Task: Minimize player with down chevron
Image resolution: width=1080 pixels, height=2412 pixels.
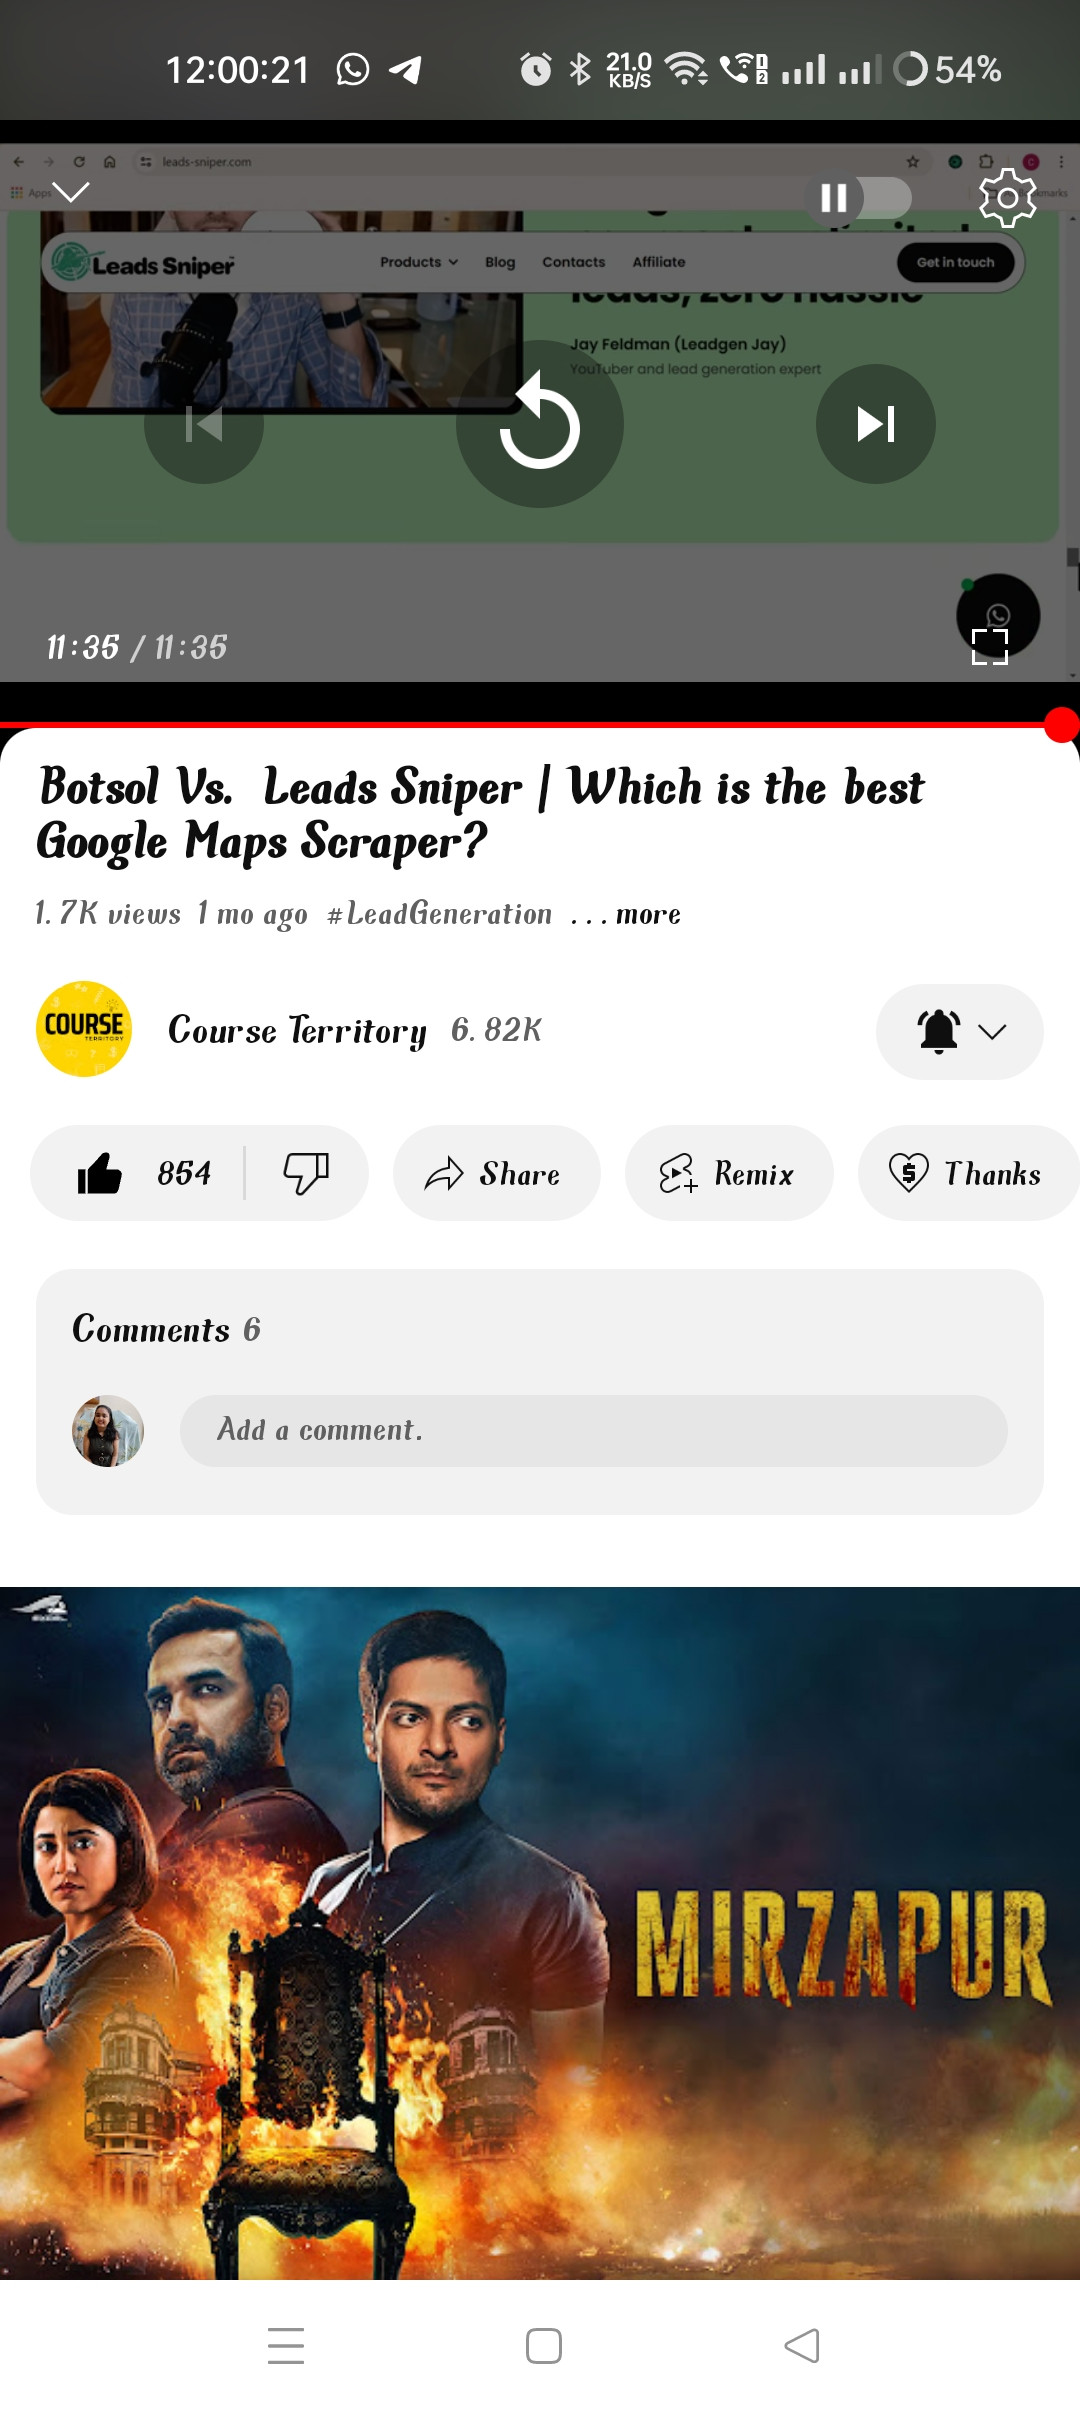Action: tap(71, 191)
